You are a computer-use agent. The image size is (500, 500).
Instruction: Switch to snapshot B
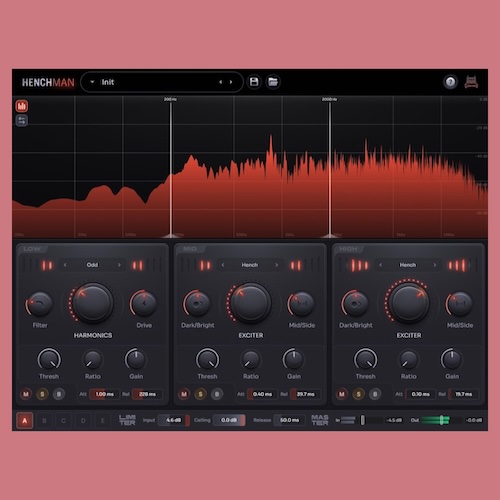tap(44, 421)
